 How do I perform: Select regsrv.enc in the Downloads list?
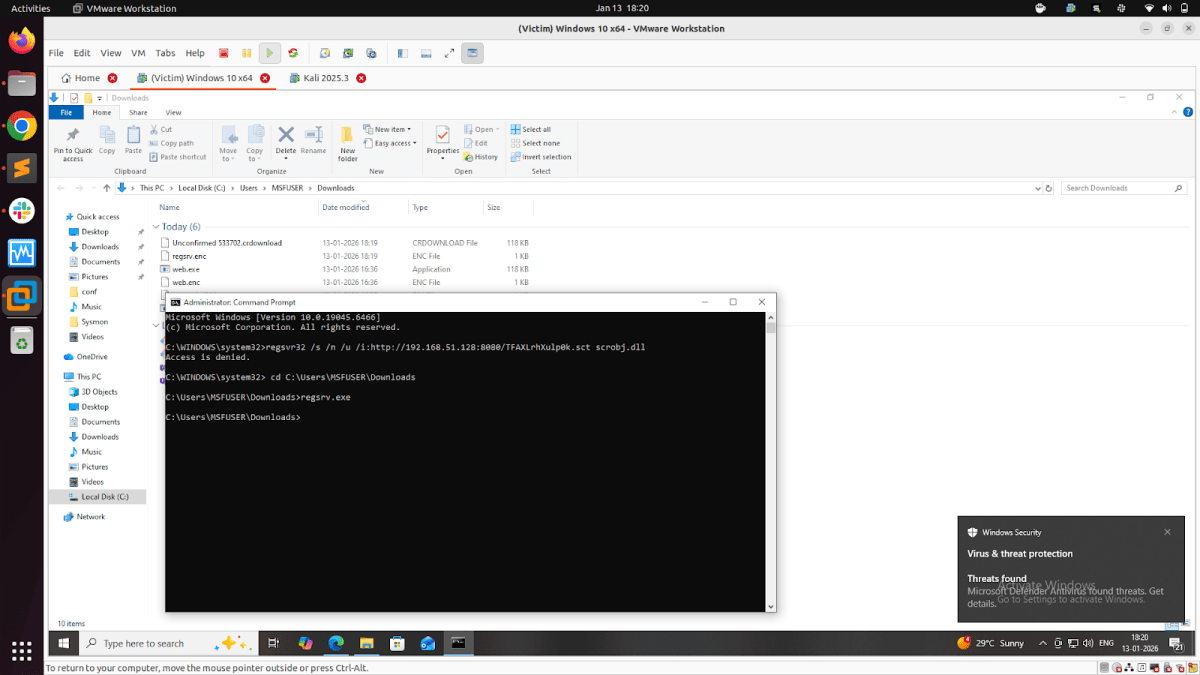[x=190, y=255]
